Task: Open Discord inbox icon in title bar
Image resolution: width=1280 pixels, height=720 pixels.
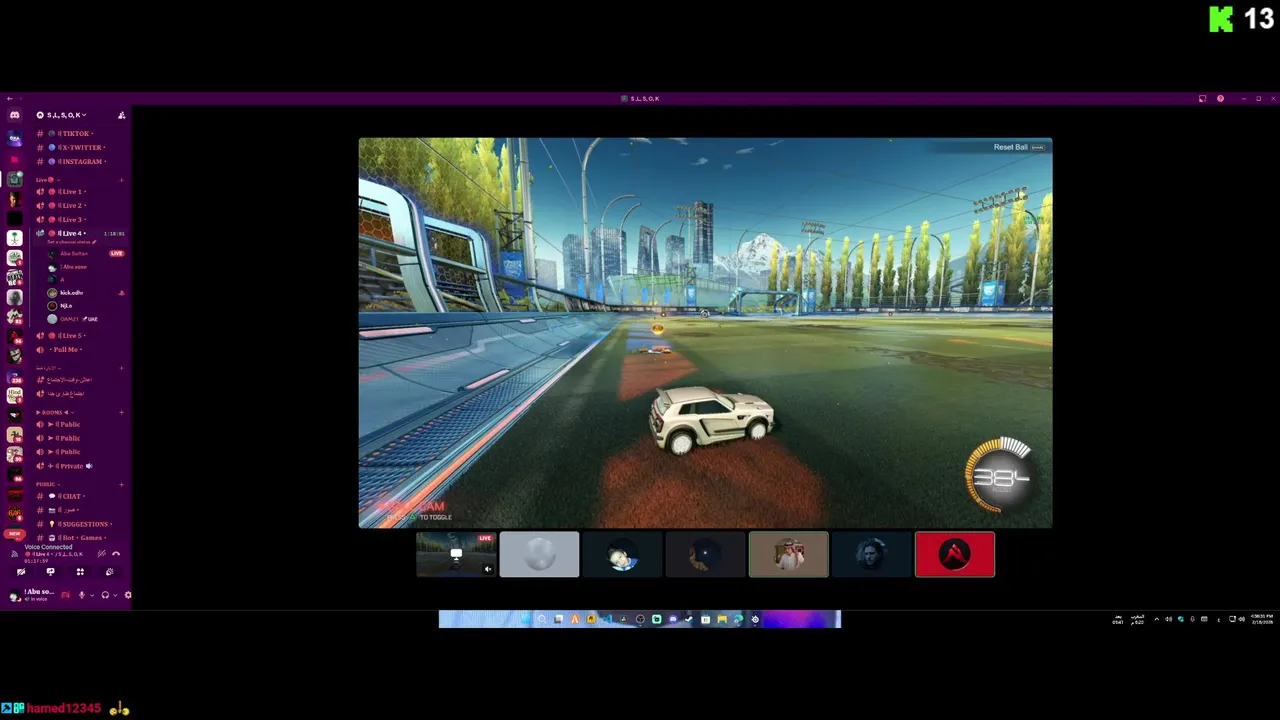Action: click(1202, 99)
